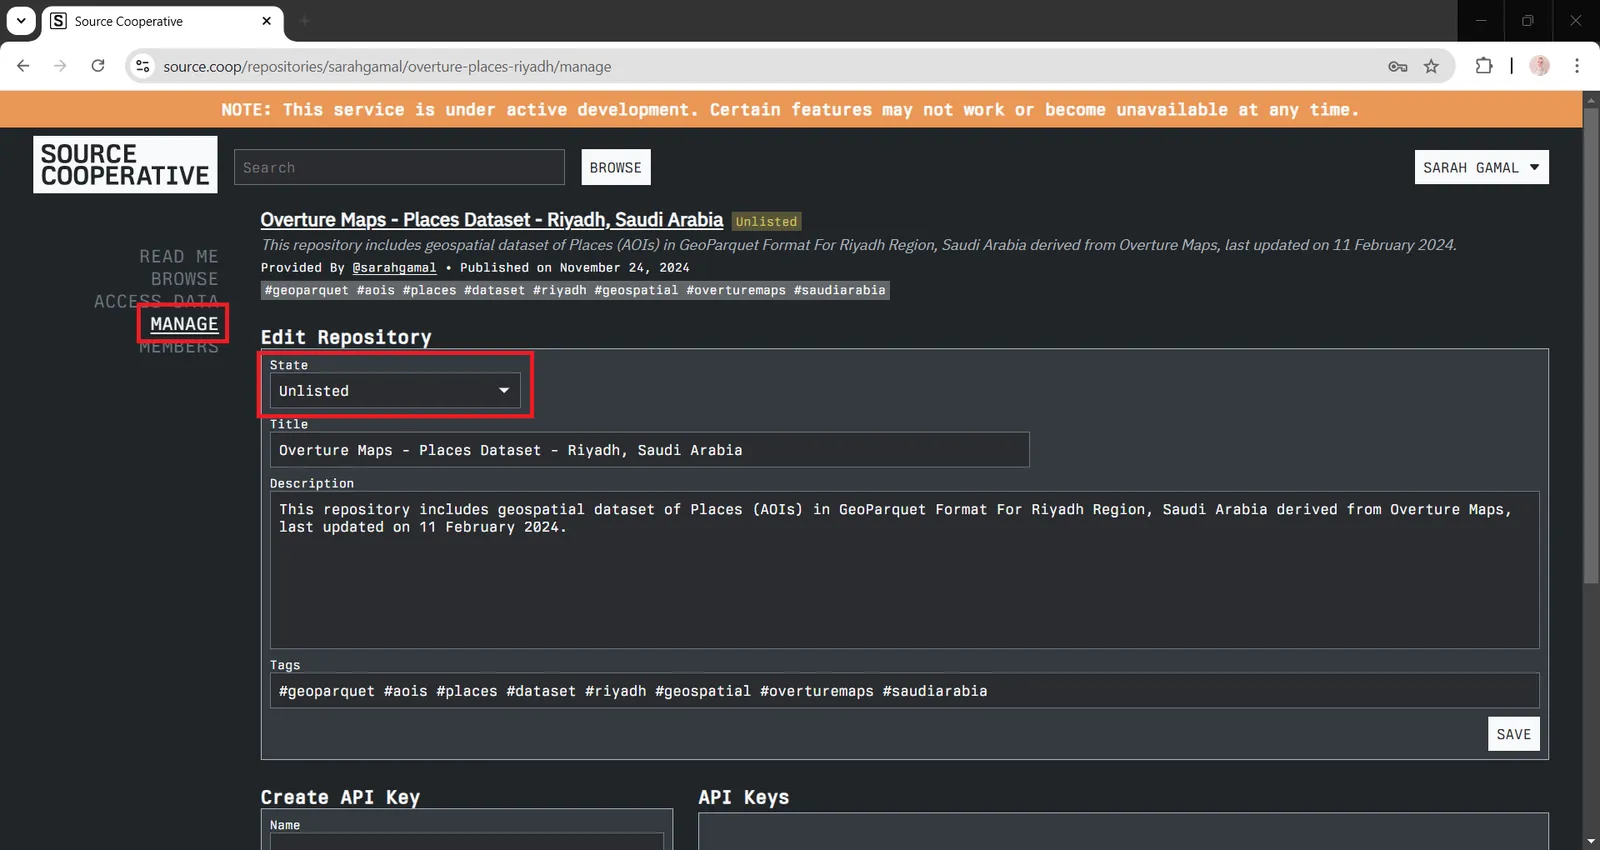
Task: Click the password key icon in the address bar
Action: (1398, 66)
